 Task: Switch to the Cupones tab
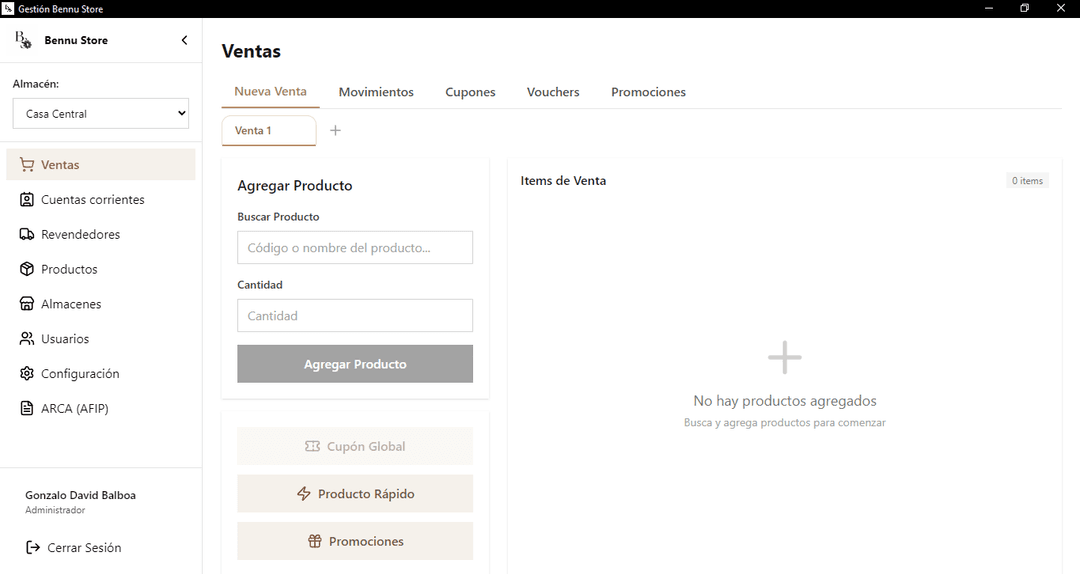(470, 92)
